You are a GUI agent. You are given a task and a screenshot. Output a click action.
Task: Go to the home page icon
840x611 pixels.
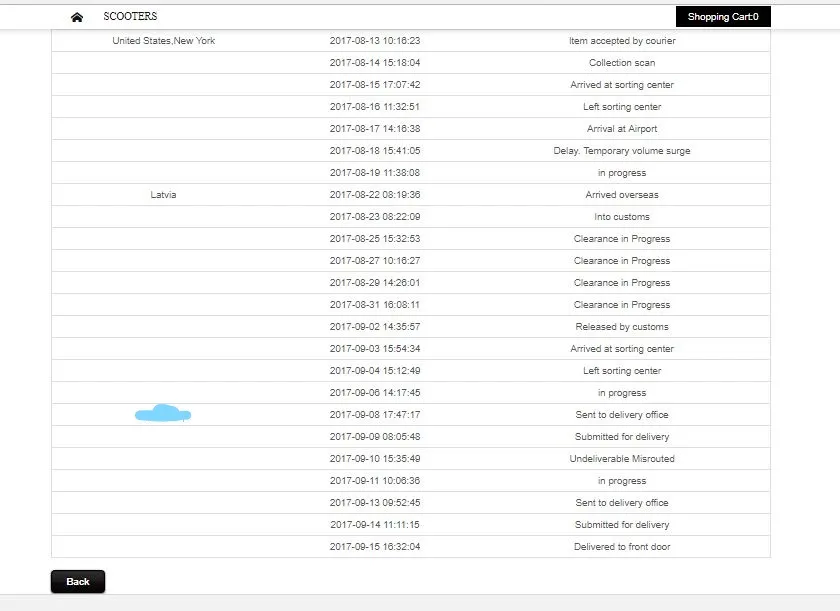pyautogui.click(x=77, y=17)
